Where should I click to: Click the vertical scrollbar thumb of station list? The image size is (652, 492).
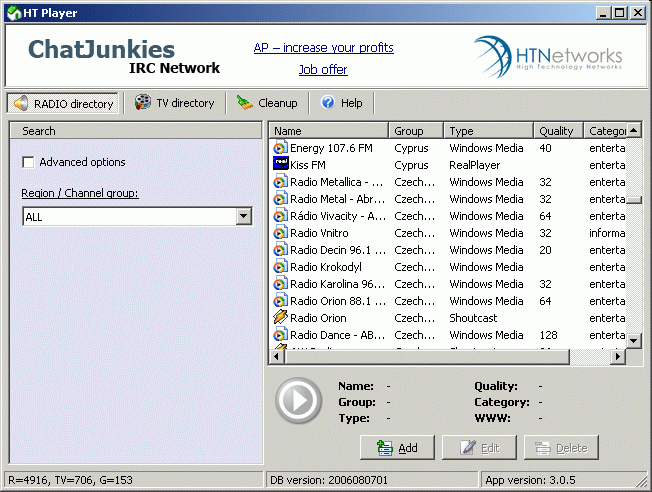coord(634,200)
